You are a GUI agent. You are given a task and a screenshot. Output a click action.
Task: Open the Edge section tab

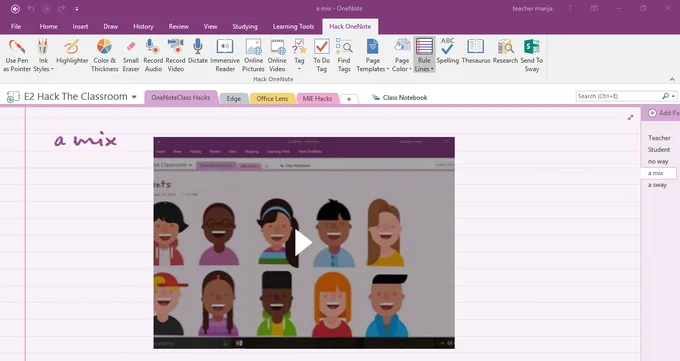pos(233,98)
